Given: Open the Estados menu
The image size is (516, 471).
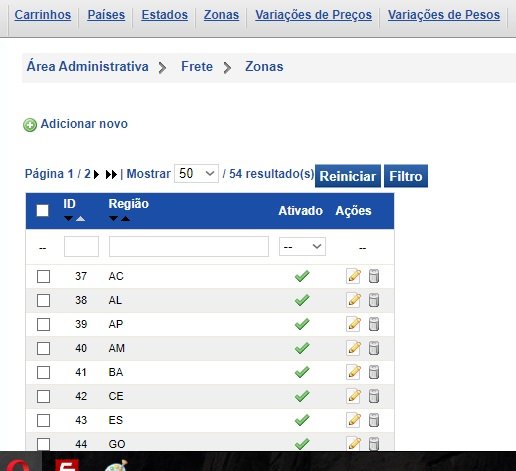Looking at the screenshot, I should (164, 15).
